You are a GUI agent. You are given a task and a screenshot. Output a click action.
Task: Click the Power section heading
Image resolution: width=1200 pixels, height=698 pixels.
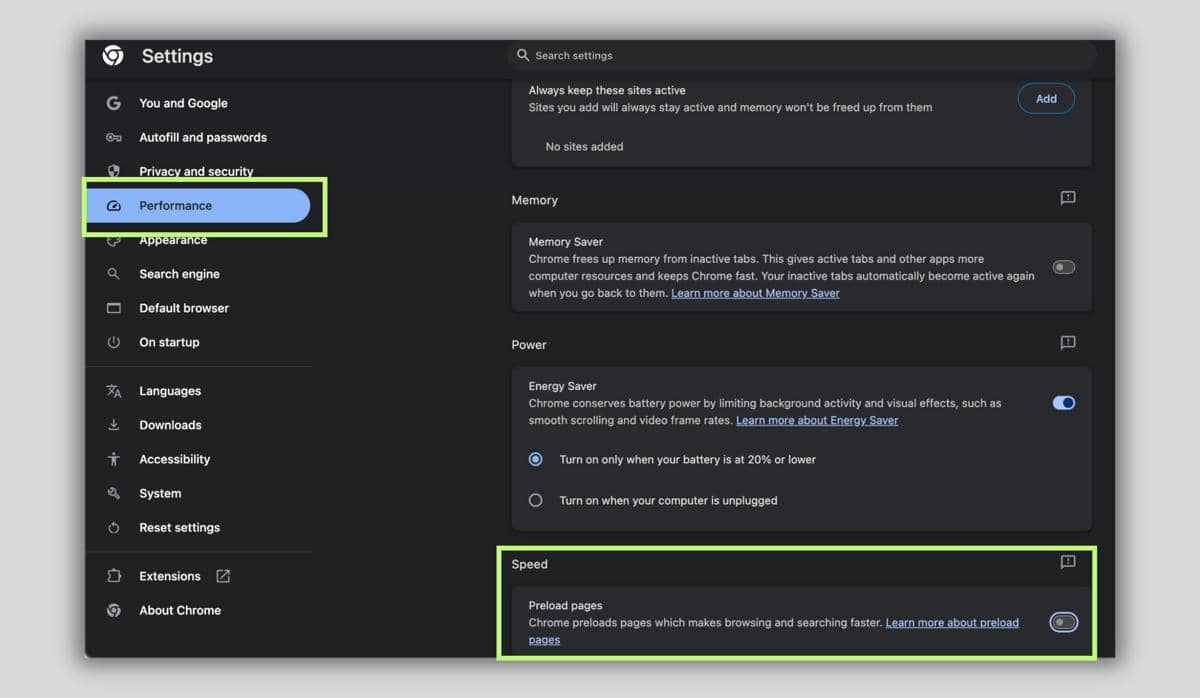pyautogui.click(x=529, y=344)
